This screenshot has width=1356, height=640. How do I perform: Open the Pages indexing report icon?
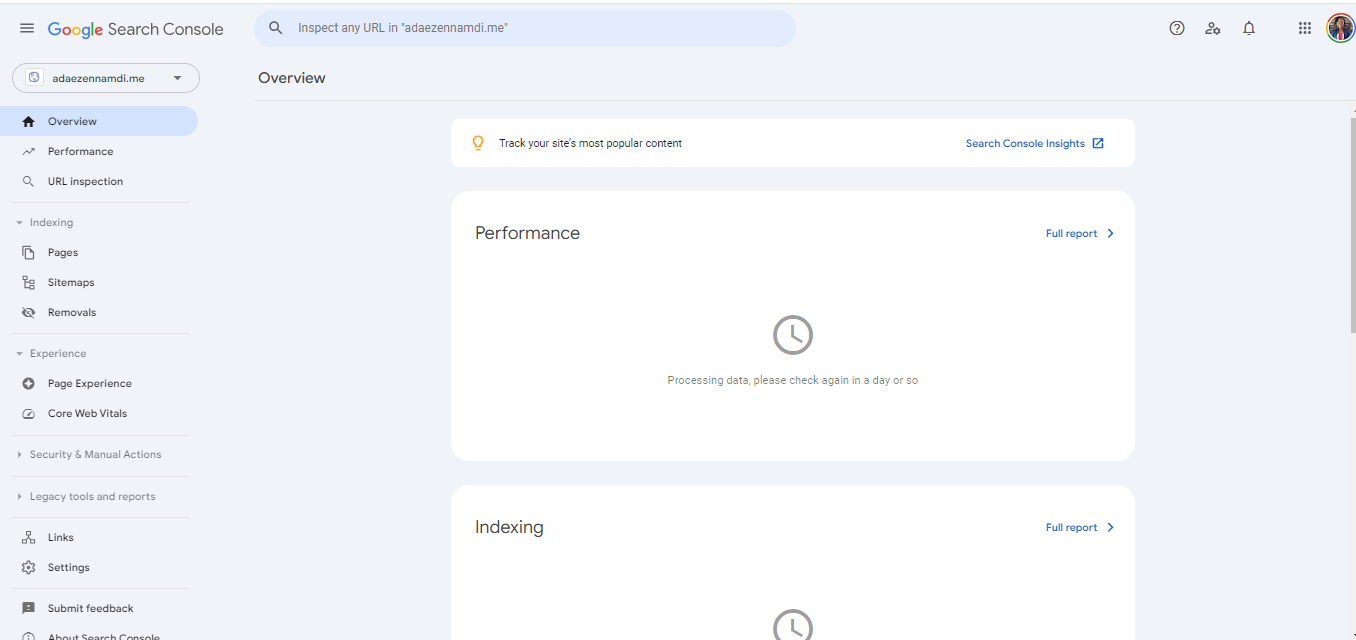[x=29, y=252]
